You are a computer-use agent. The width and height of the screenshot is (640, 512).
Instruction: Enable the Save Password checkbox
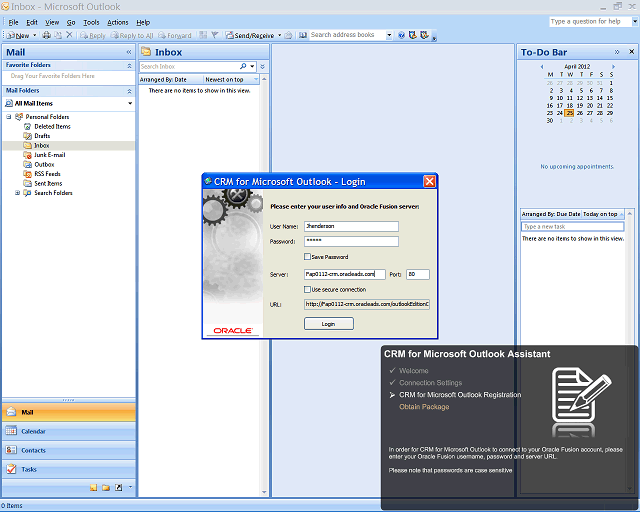(307, 256)
